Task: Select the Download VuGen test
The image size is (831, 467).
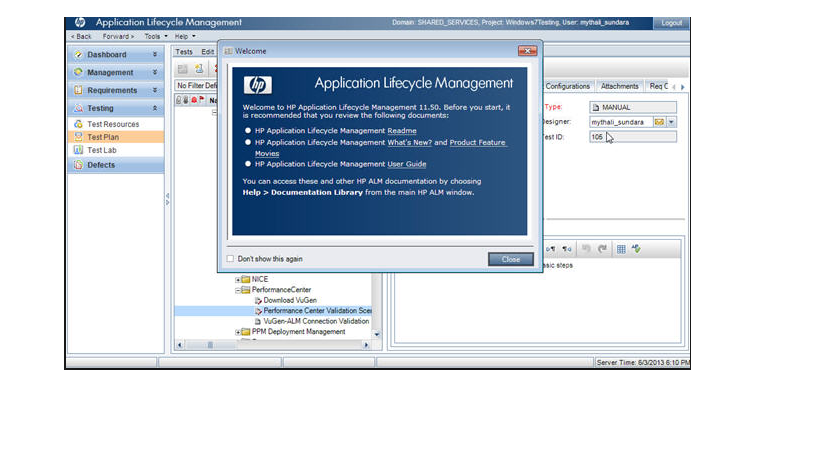Action: 290,300
